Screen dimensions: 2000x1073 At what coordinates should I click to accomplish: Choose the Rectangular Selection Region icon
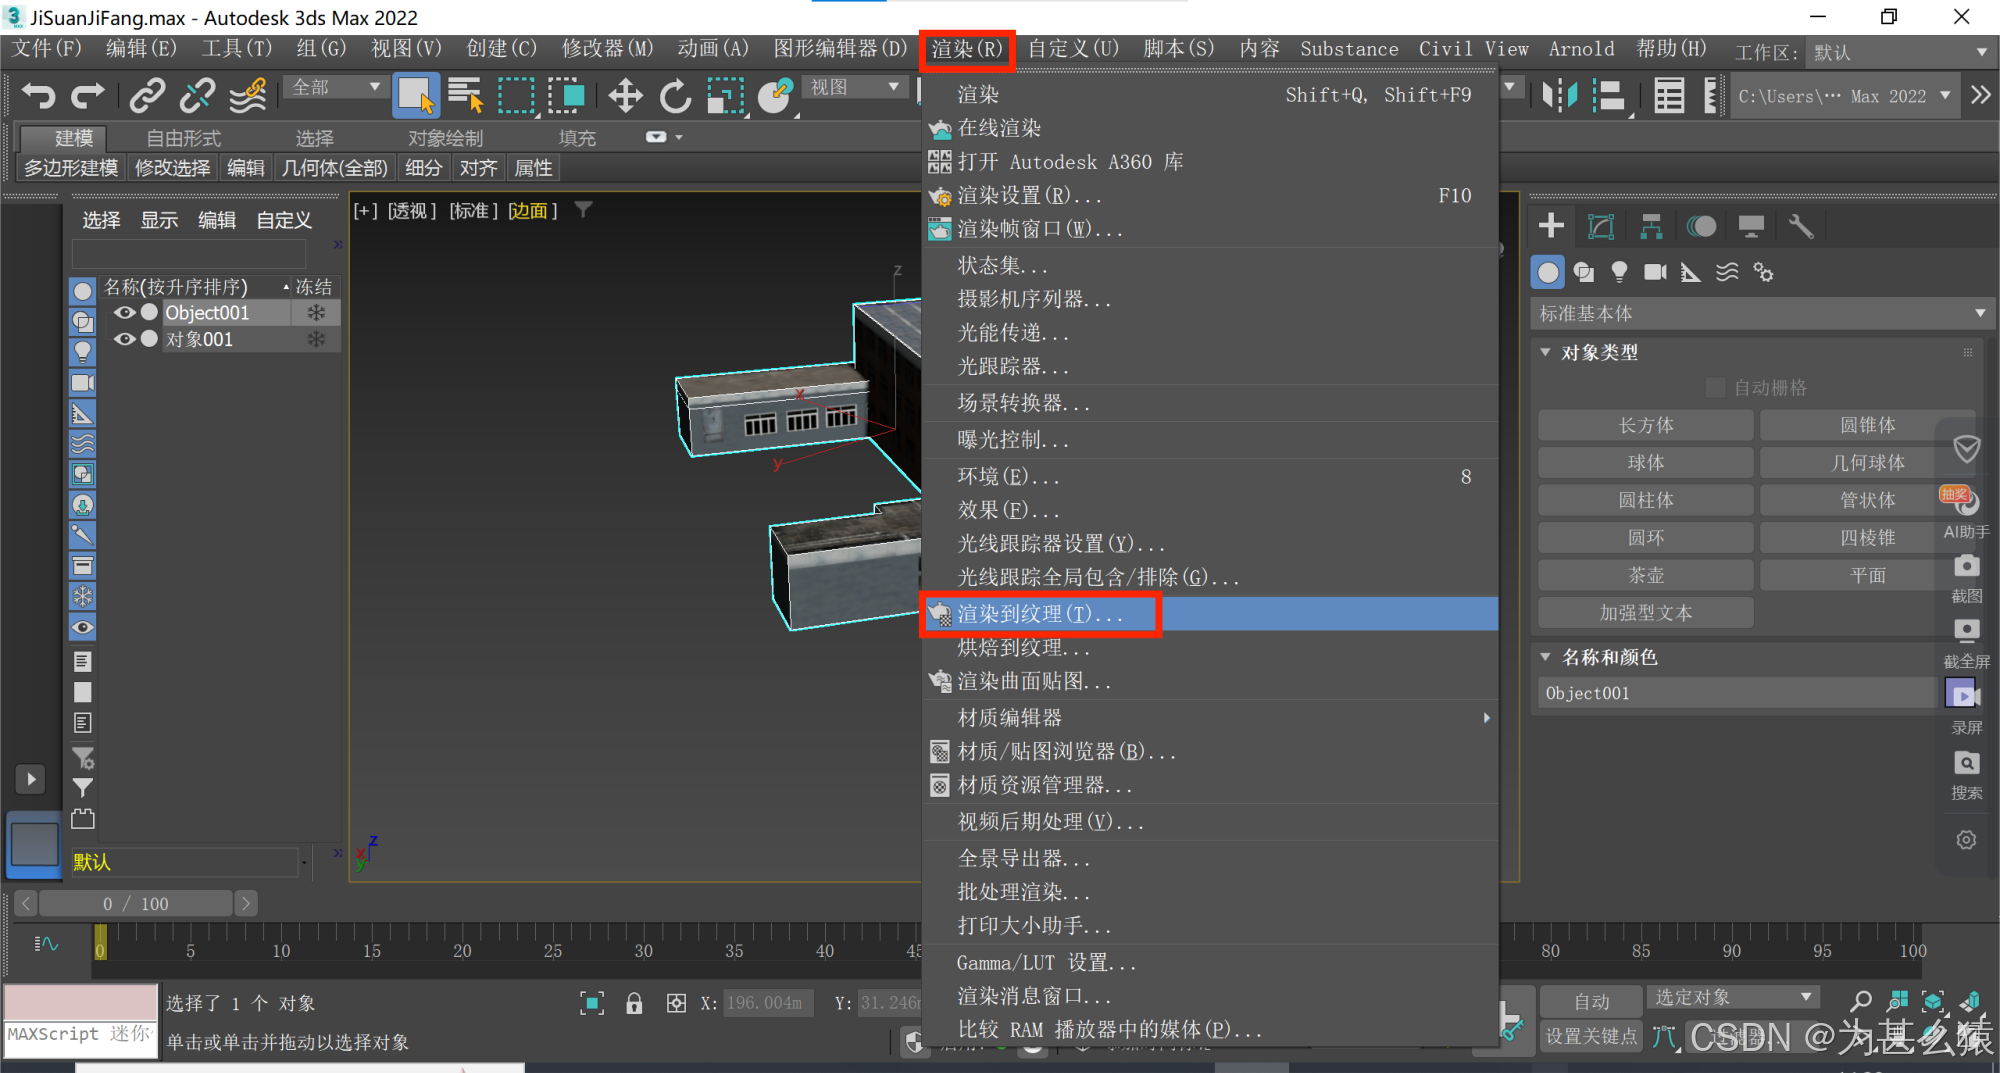coord(516,96)
